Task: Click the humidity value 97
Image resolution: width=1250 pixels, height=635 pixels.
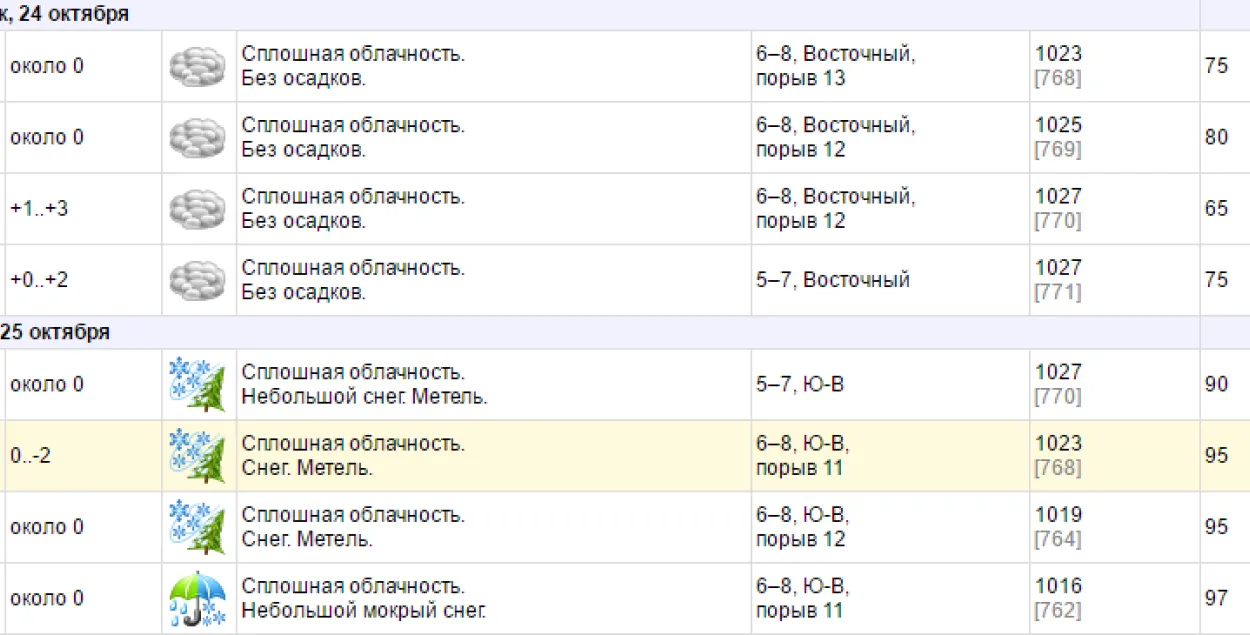Action: [1216, 598]
